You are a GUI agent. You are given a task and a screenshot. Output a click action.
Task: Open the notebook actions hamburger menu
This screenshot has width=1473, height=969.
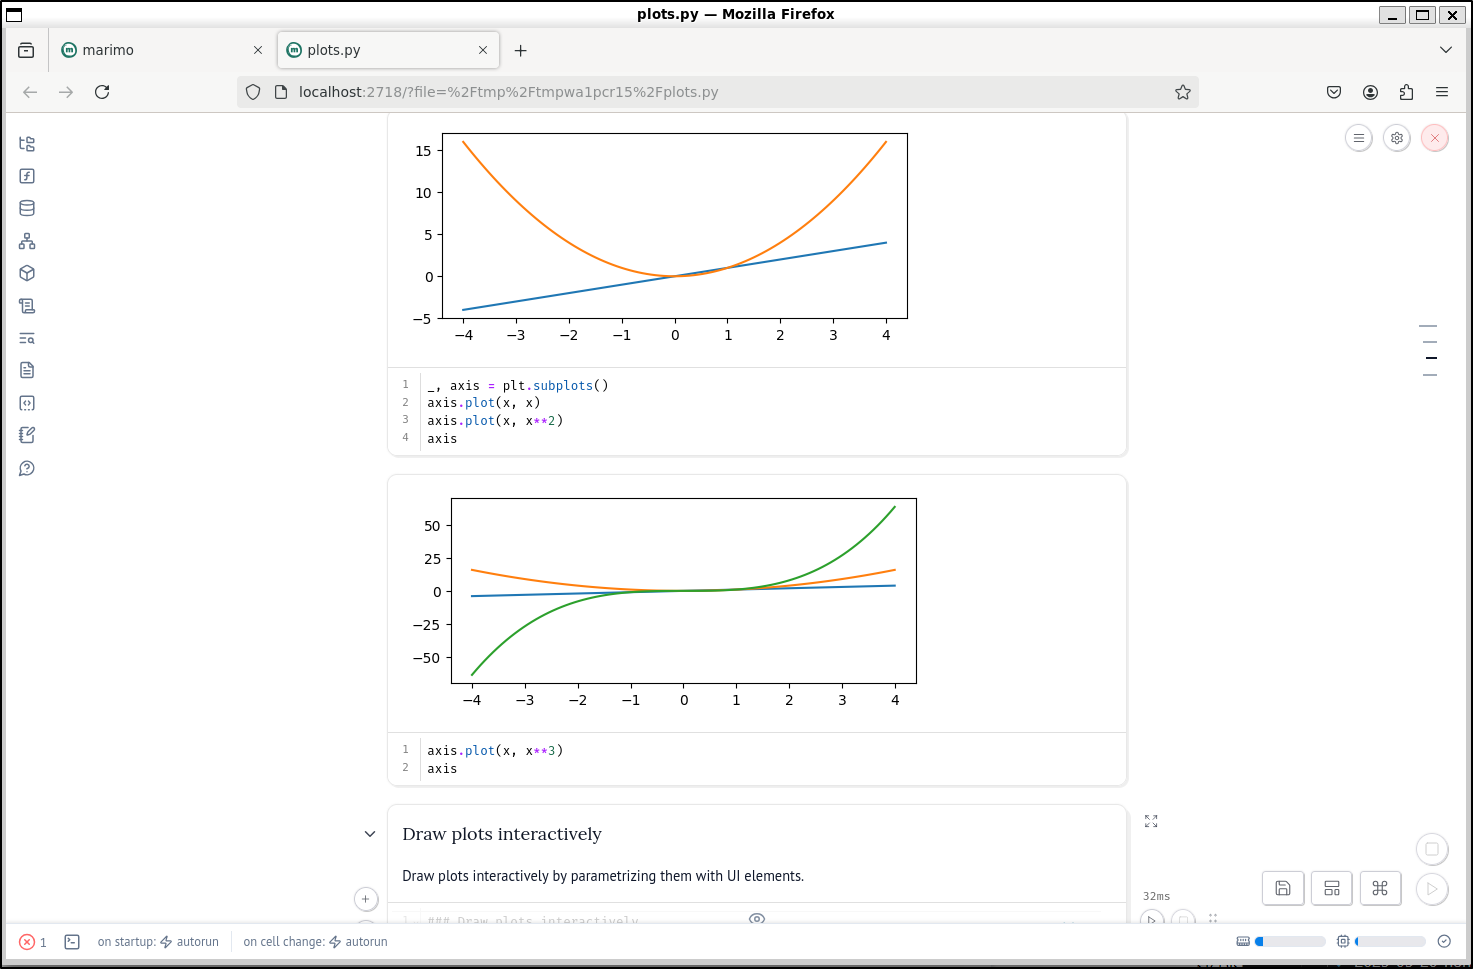(x=1358, y=138)
